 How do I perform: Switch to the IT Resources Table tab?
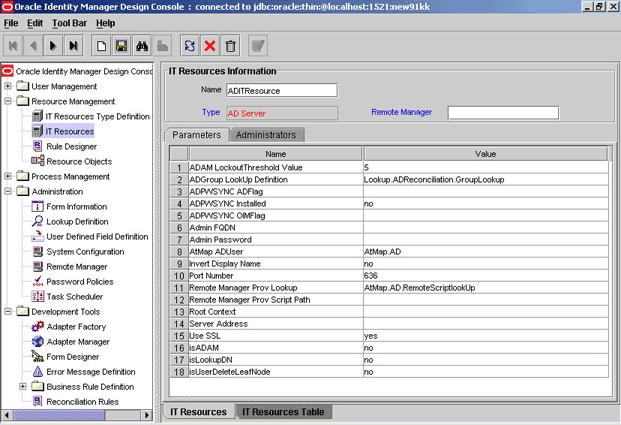(283, 412)
